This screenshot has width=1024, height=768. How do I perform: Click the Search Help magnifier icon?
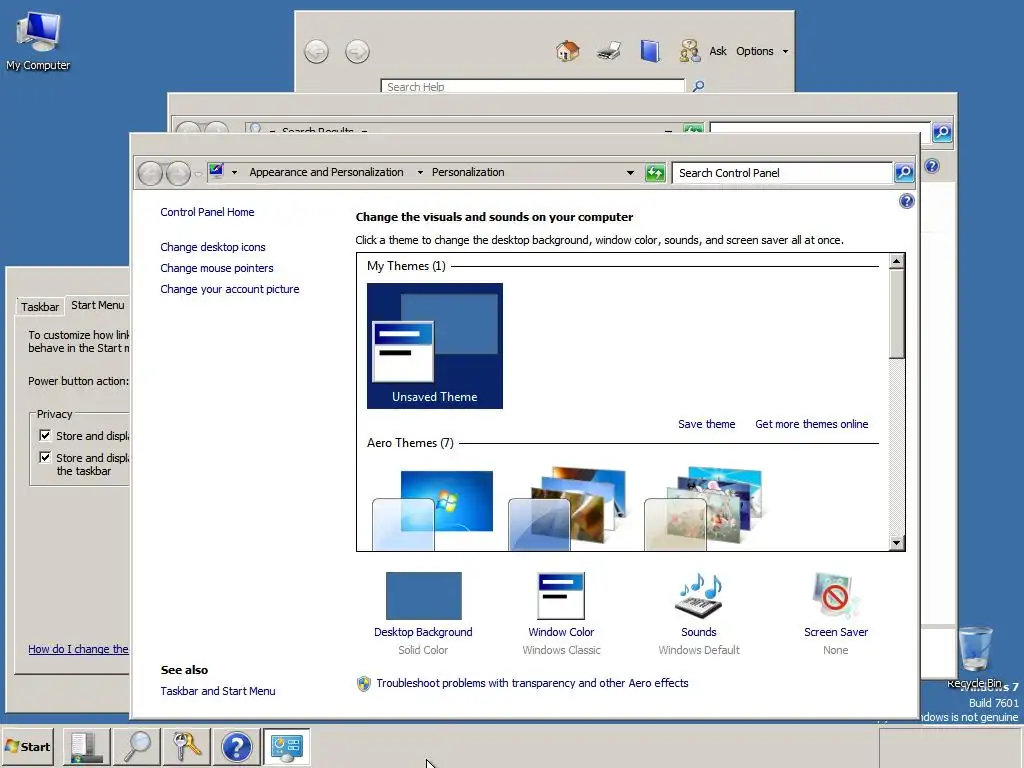(698, 86)
